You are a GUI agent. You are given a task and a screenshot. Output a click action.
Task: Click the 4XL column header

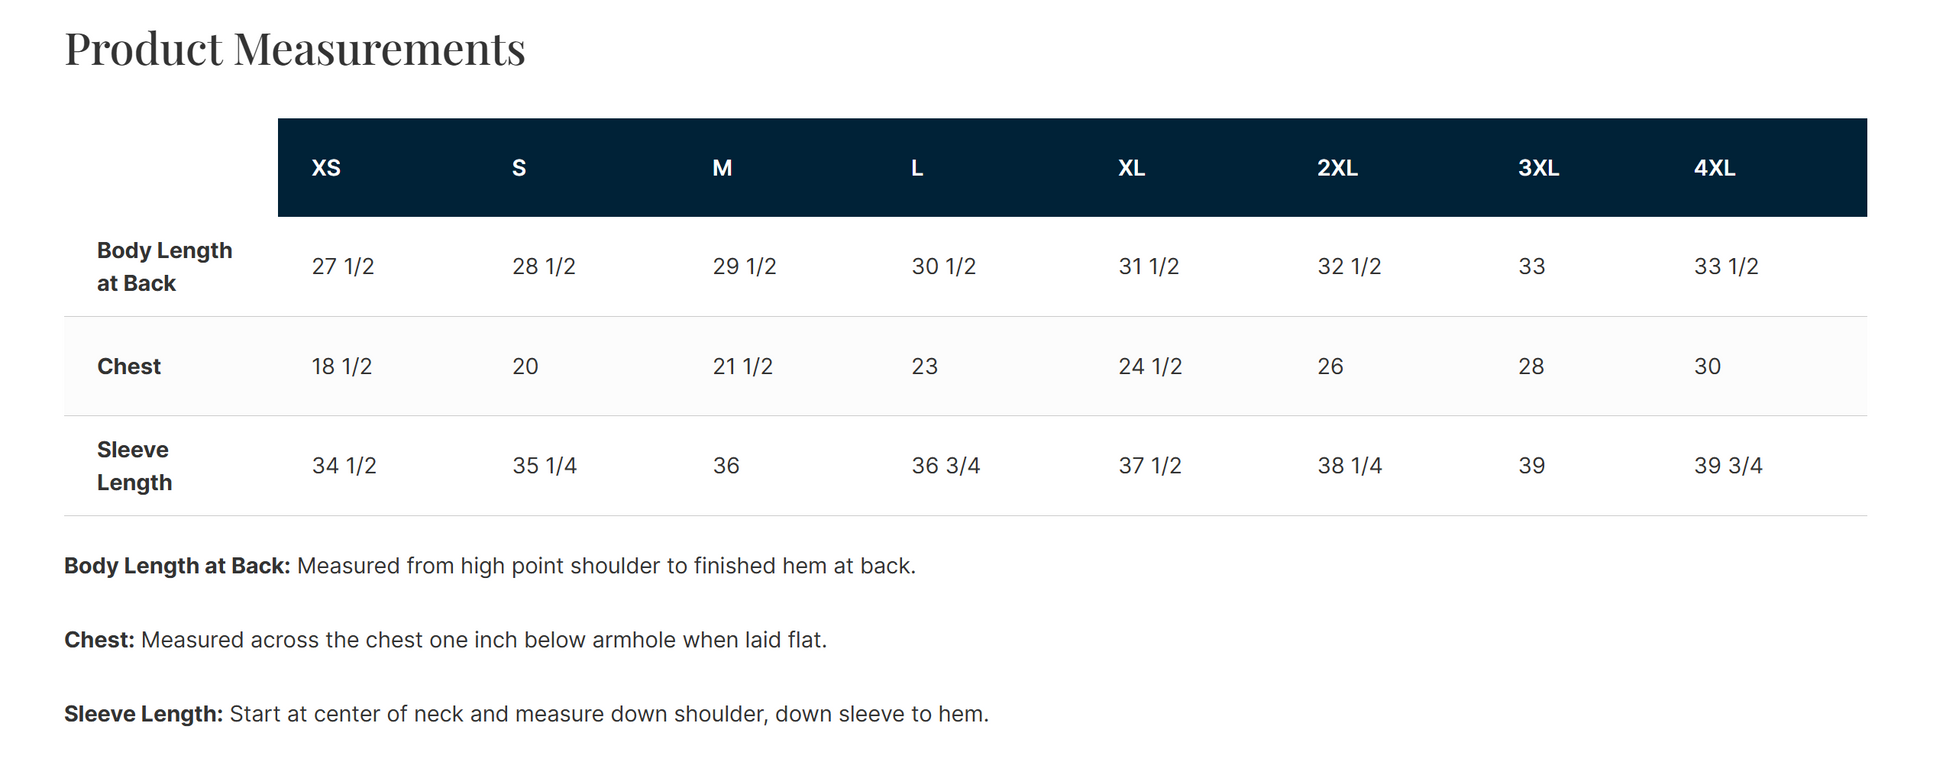(x=1714, y=168)
